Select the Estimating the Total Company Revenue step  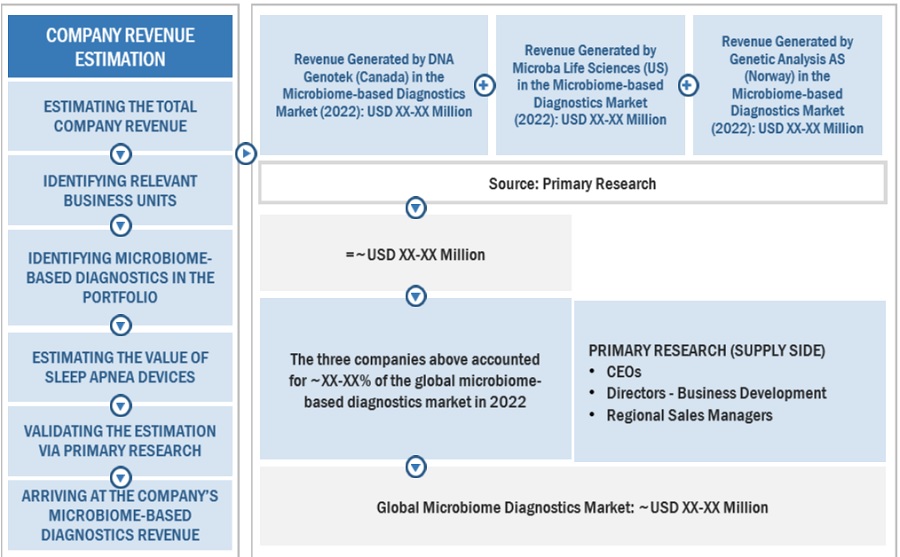pyautogui.click(x=120, y=115)
